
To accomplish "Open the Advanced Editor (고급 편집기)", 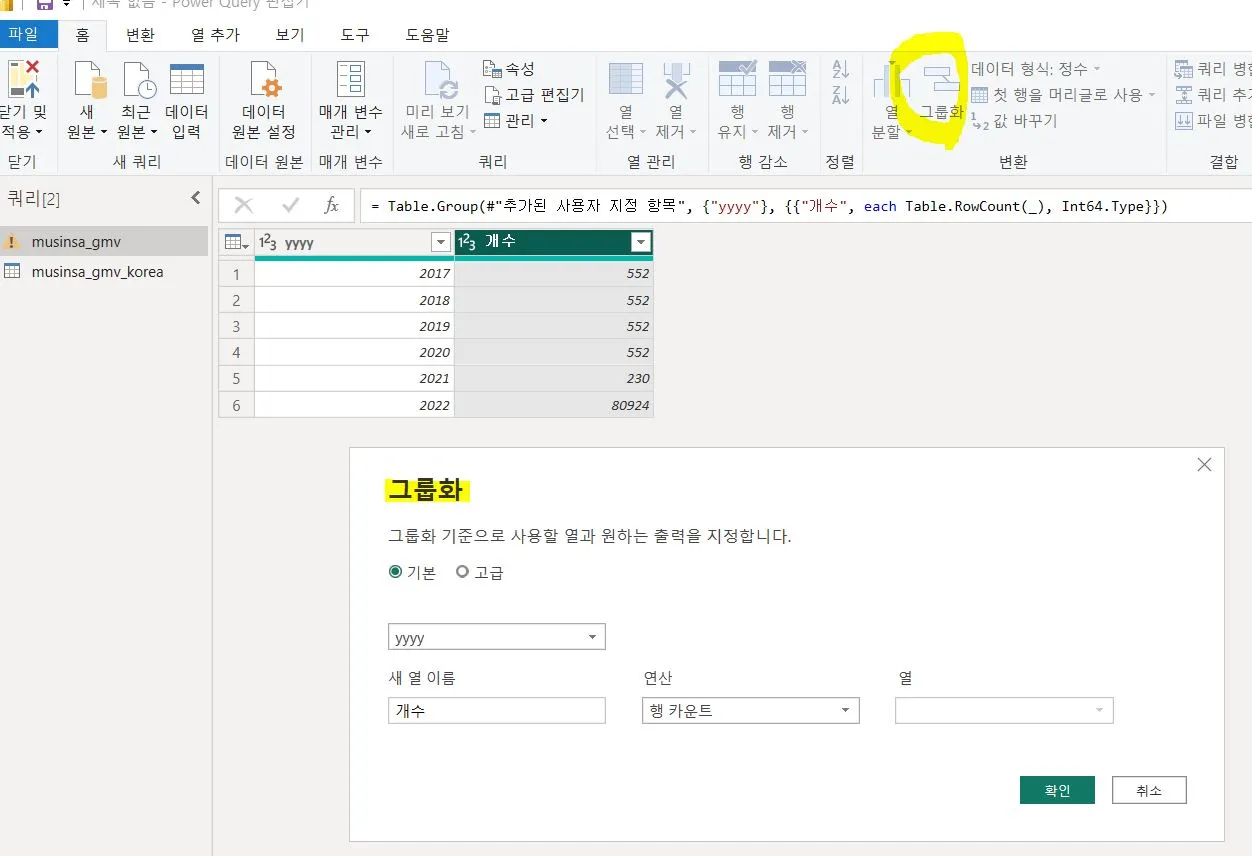I will pos(533,95).
